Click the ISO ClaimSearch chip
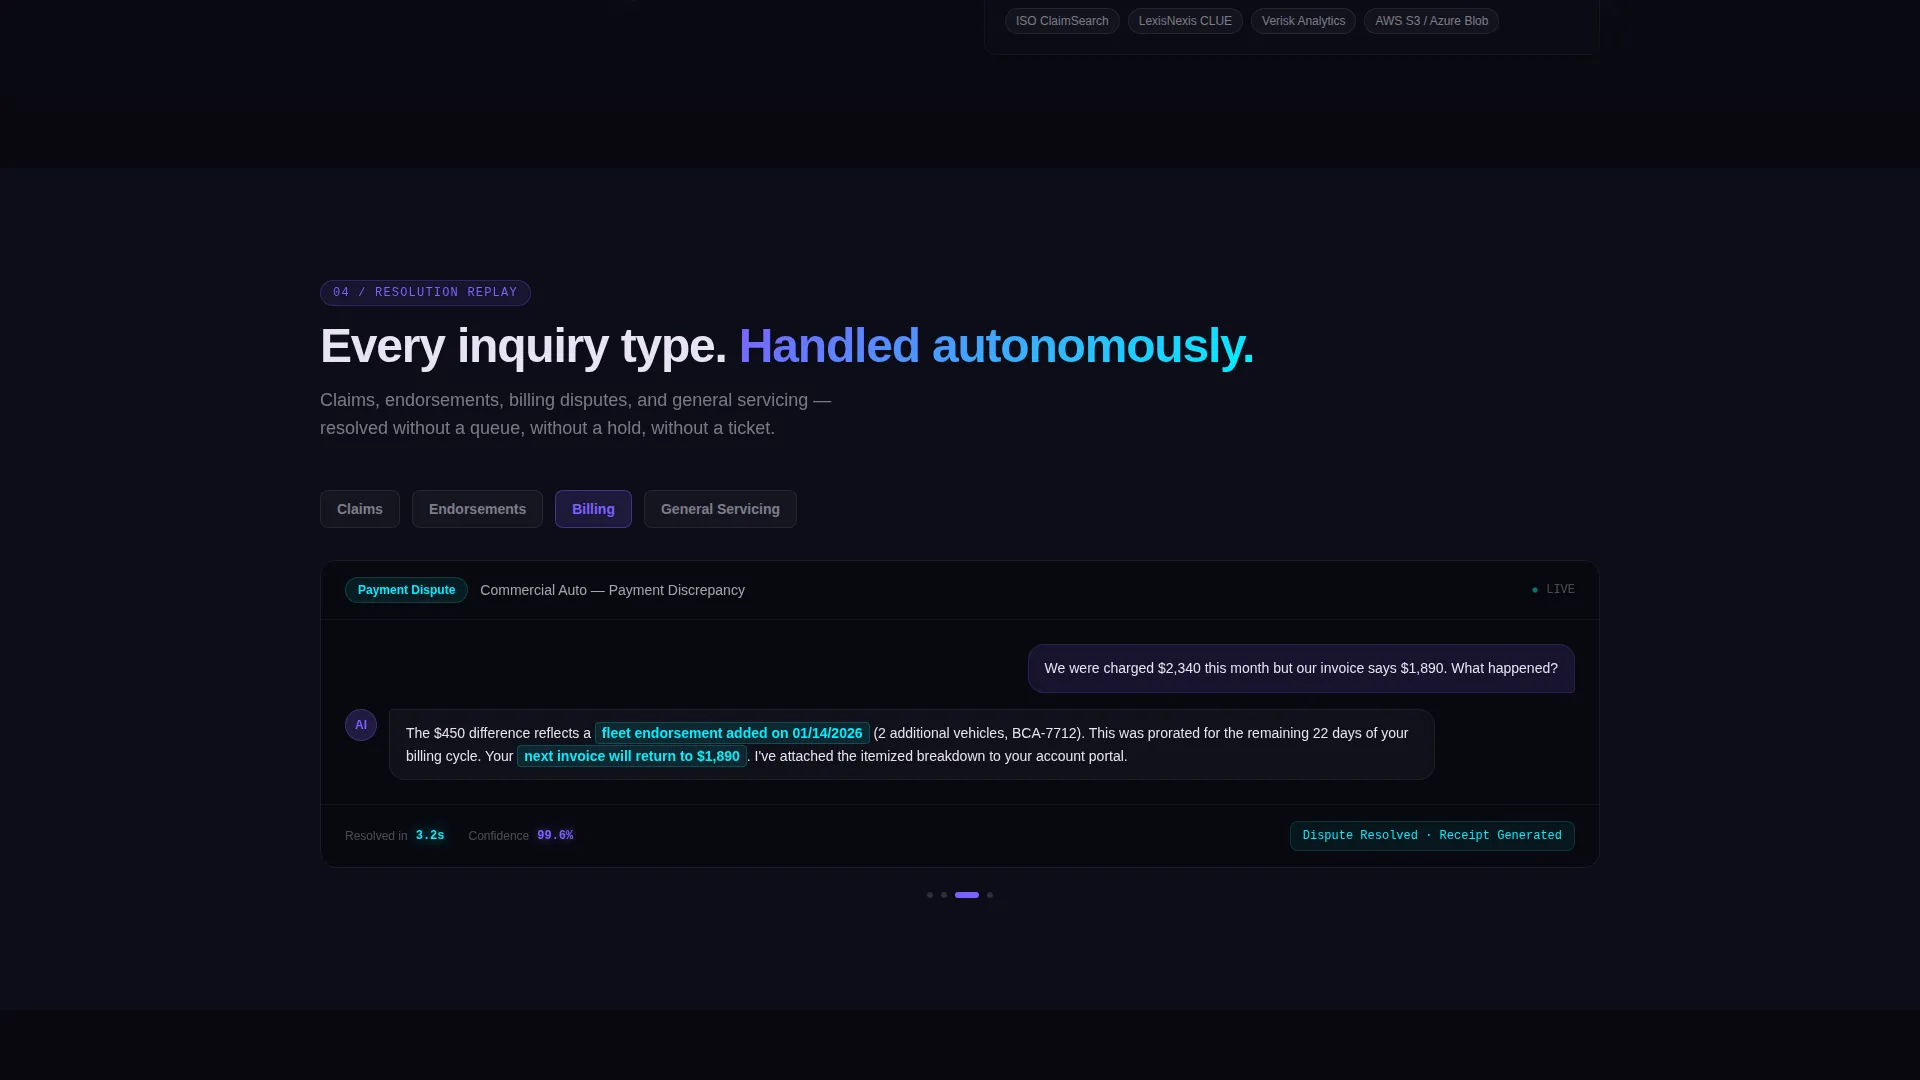 coord(1062,21)
